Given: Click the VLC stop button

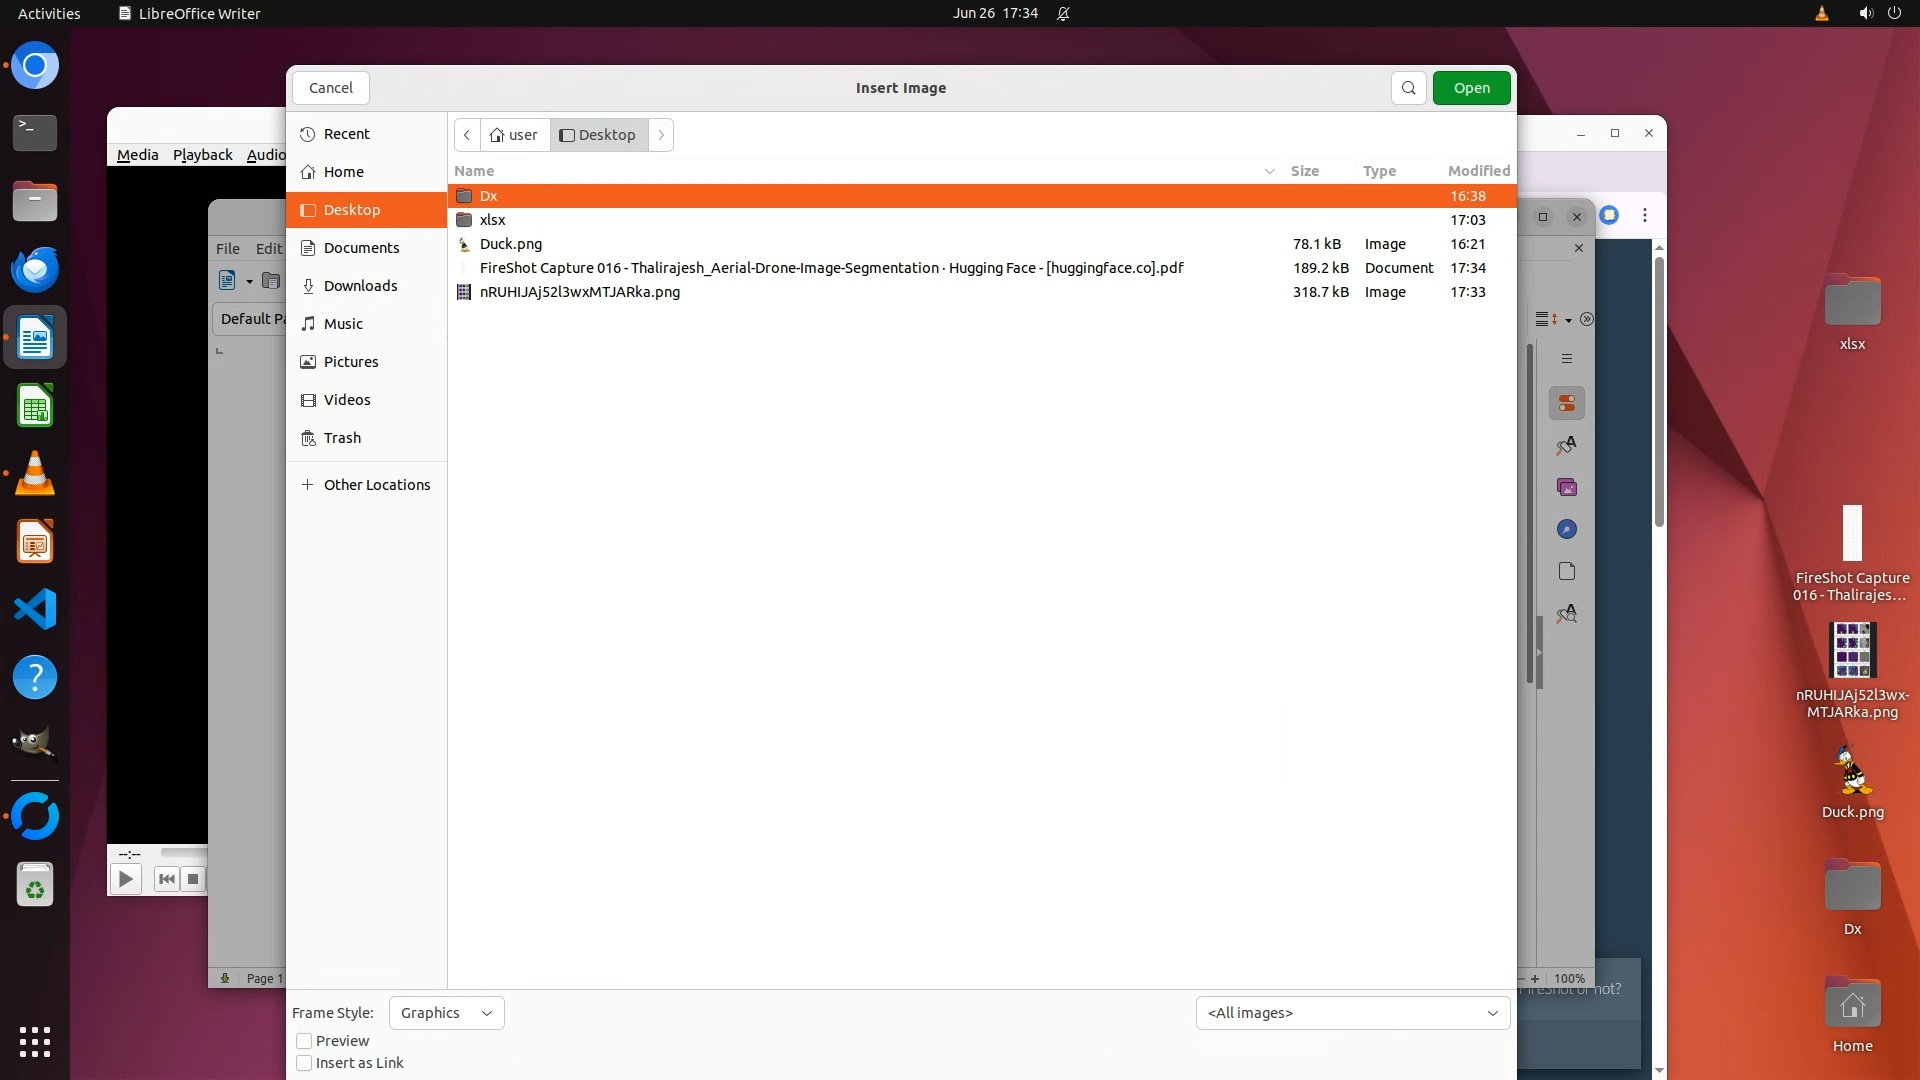Looking at the screenshot, I should 193,879.
